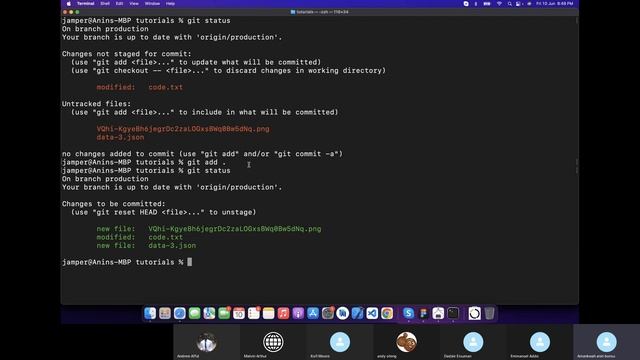Open Calendar showing date 10
640x360 pixels.
tap(239, 313)
